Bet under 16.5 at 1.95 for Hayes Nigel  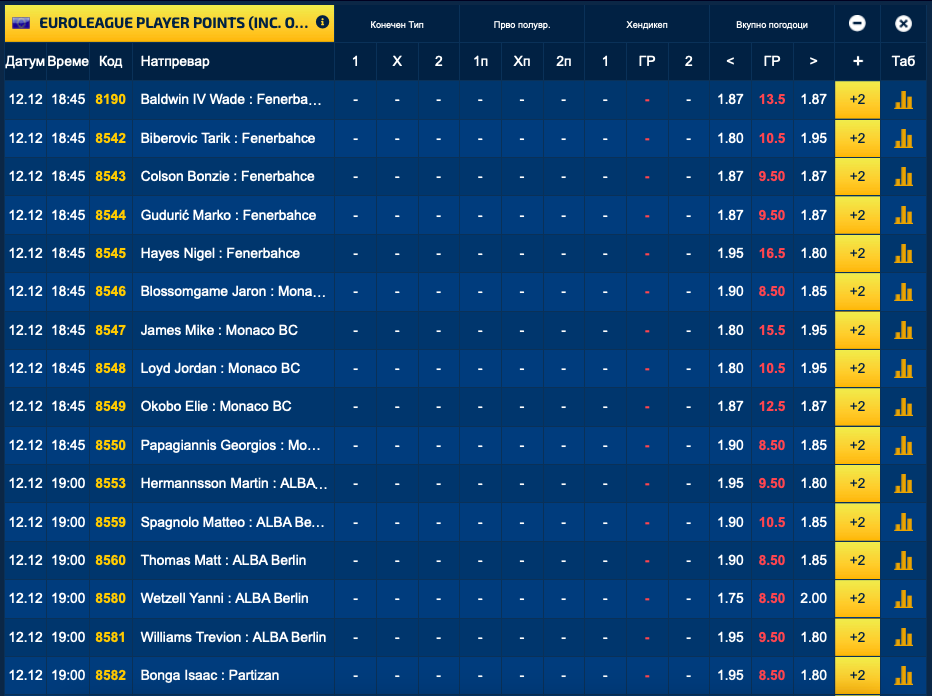730,253
